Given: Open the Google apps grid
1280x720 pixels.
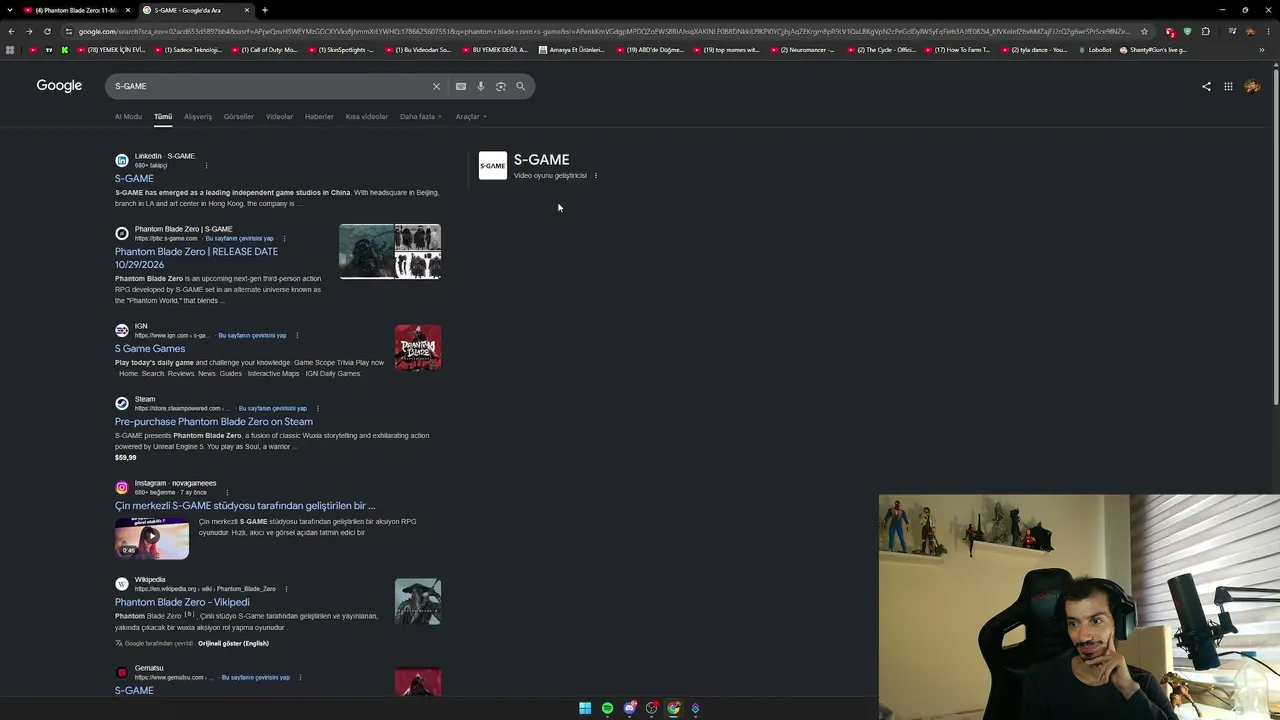Looking at the screenshot, I should coord(1228,86).
